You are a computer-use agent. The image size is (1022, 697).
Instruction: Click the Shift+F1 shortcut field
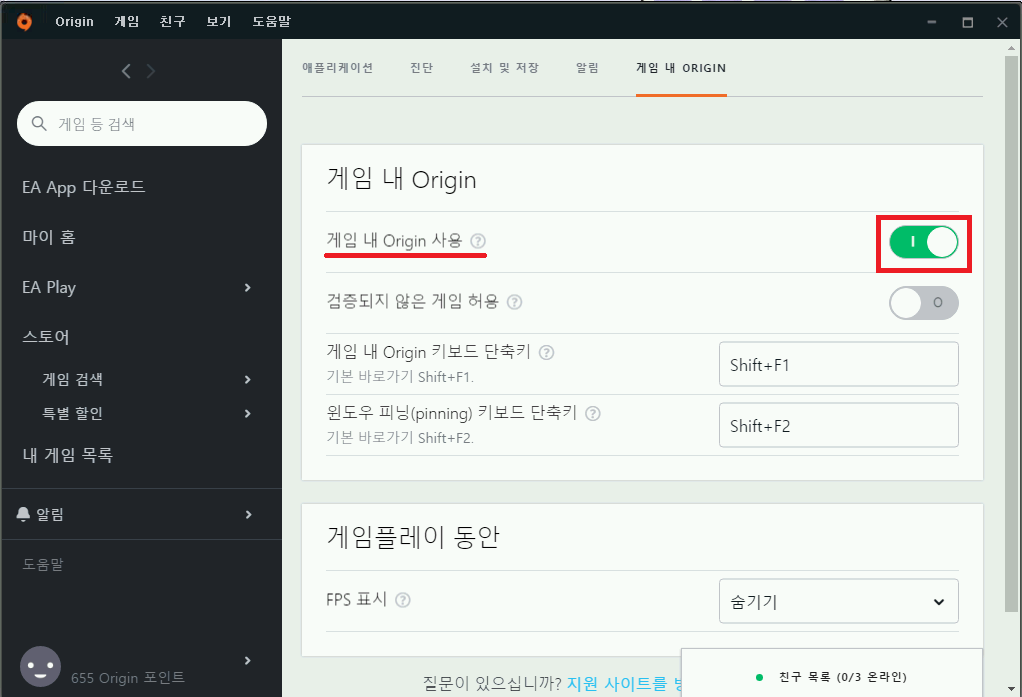839,364
